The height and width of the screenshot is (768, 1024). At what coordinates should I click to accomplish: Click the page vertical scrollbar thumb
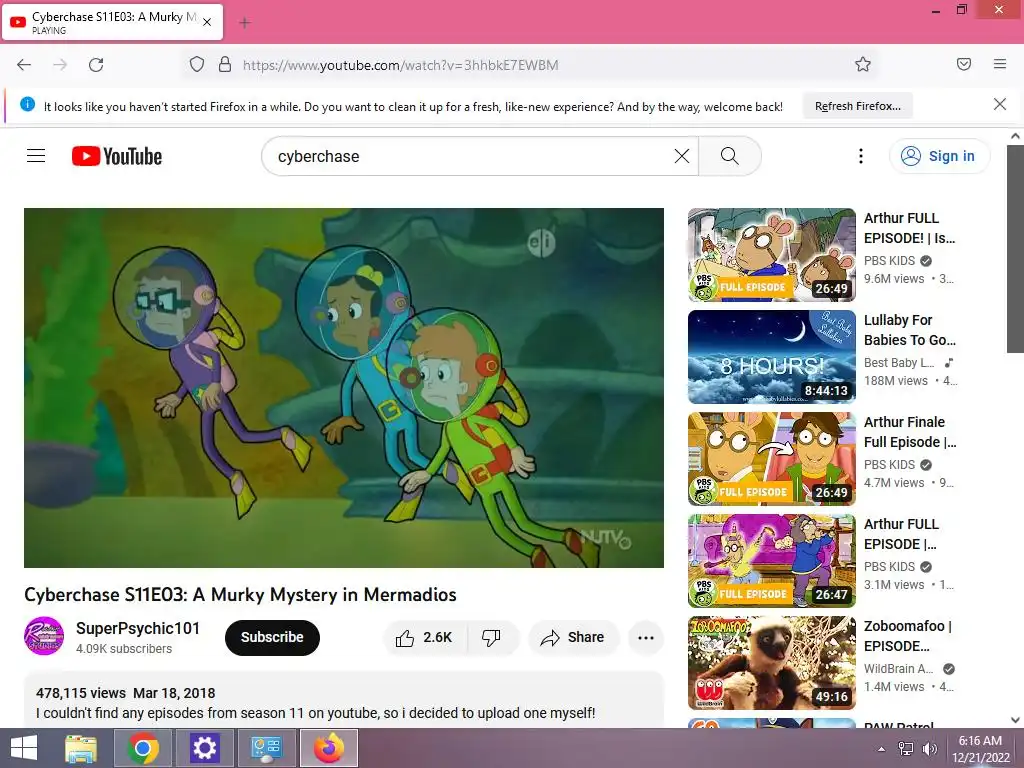pos(1015,248)
